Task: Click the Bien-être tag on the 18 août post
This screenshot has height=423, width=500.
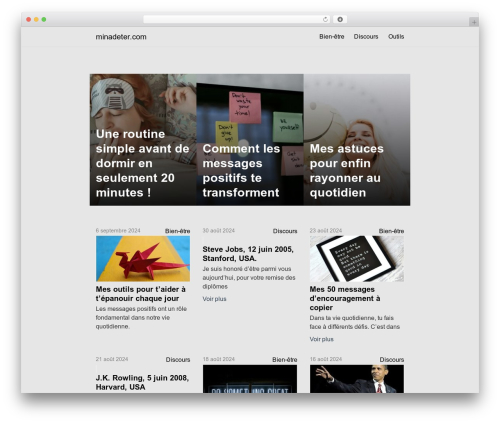Action: (285, 360)
